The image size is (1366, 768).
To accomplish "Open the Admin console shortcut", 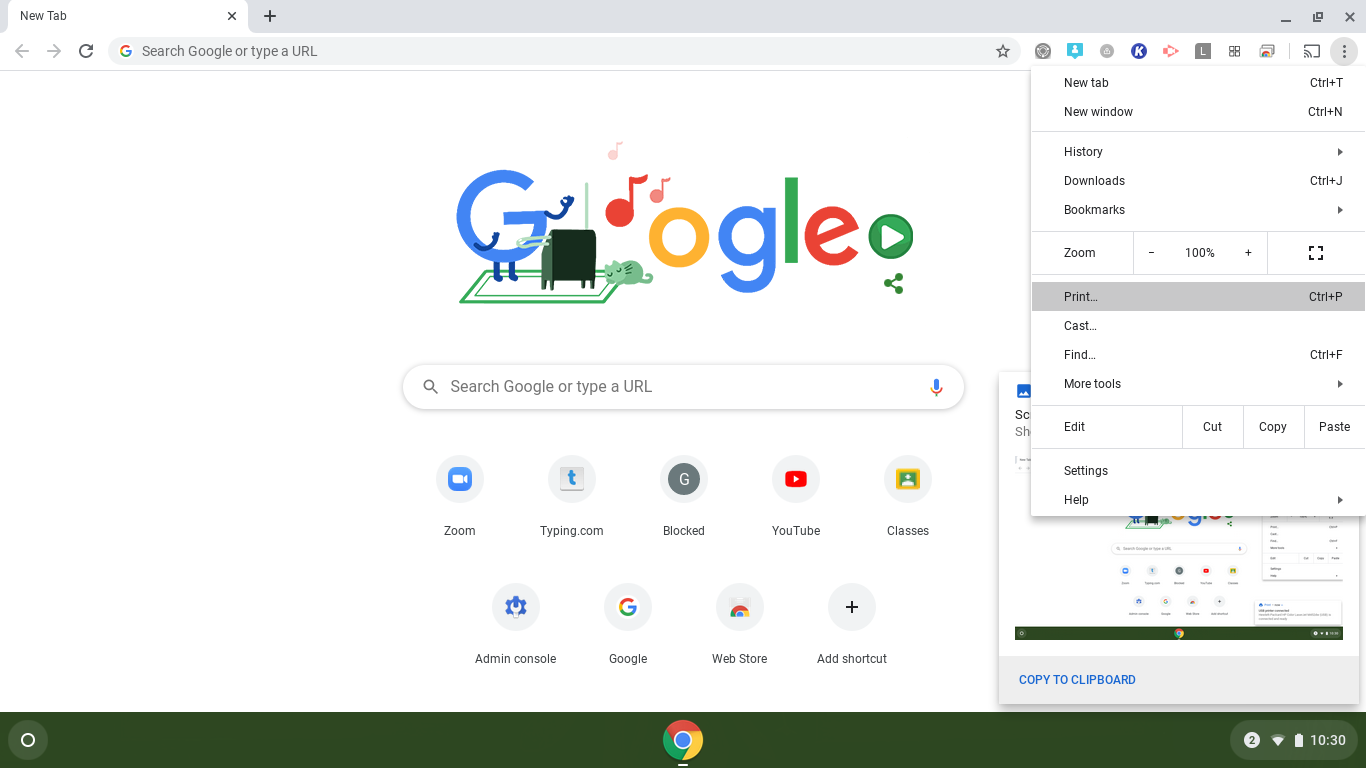I will coord(516,623).
